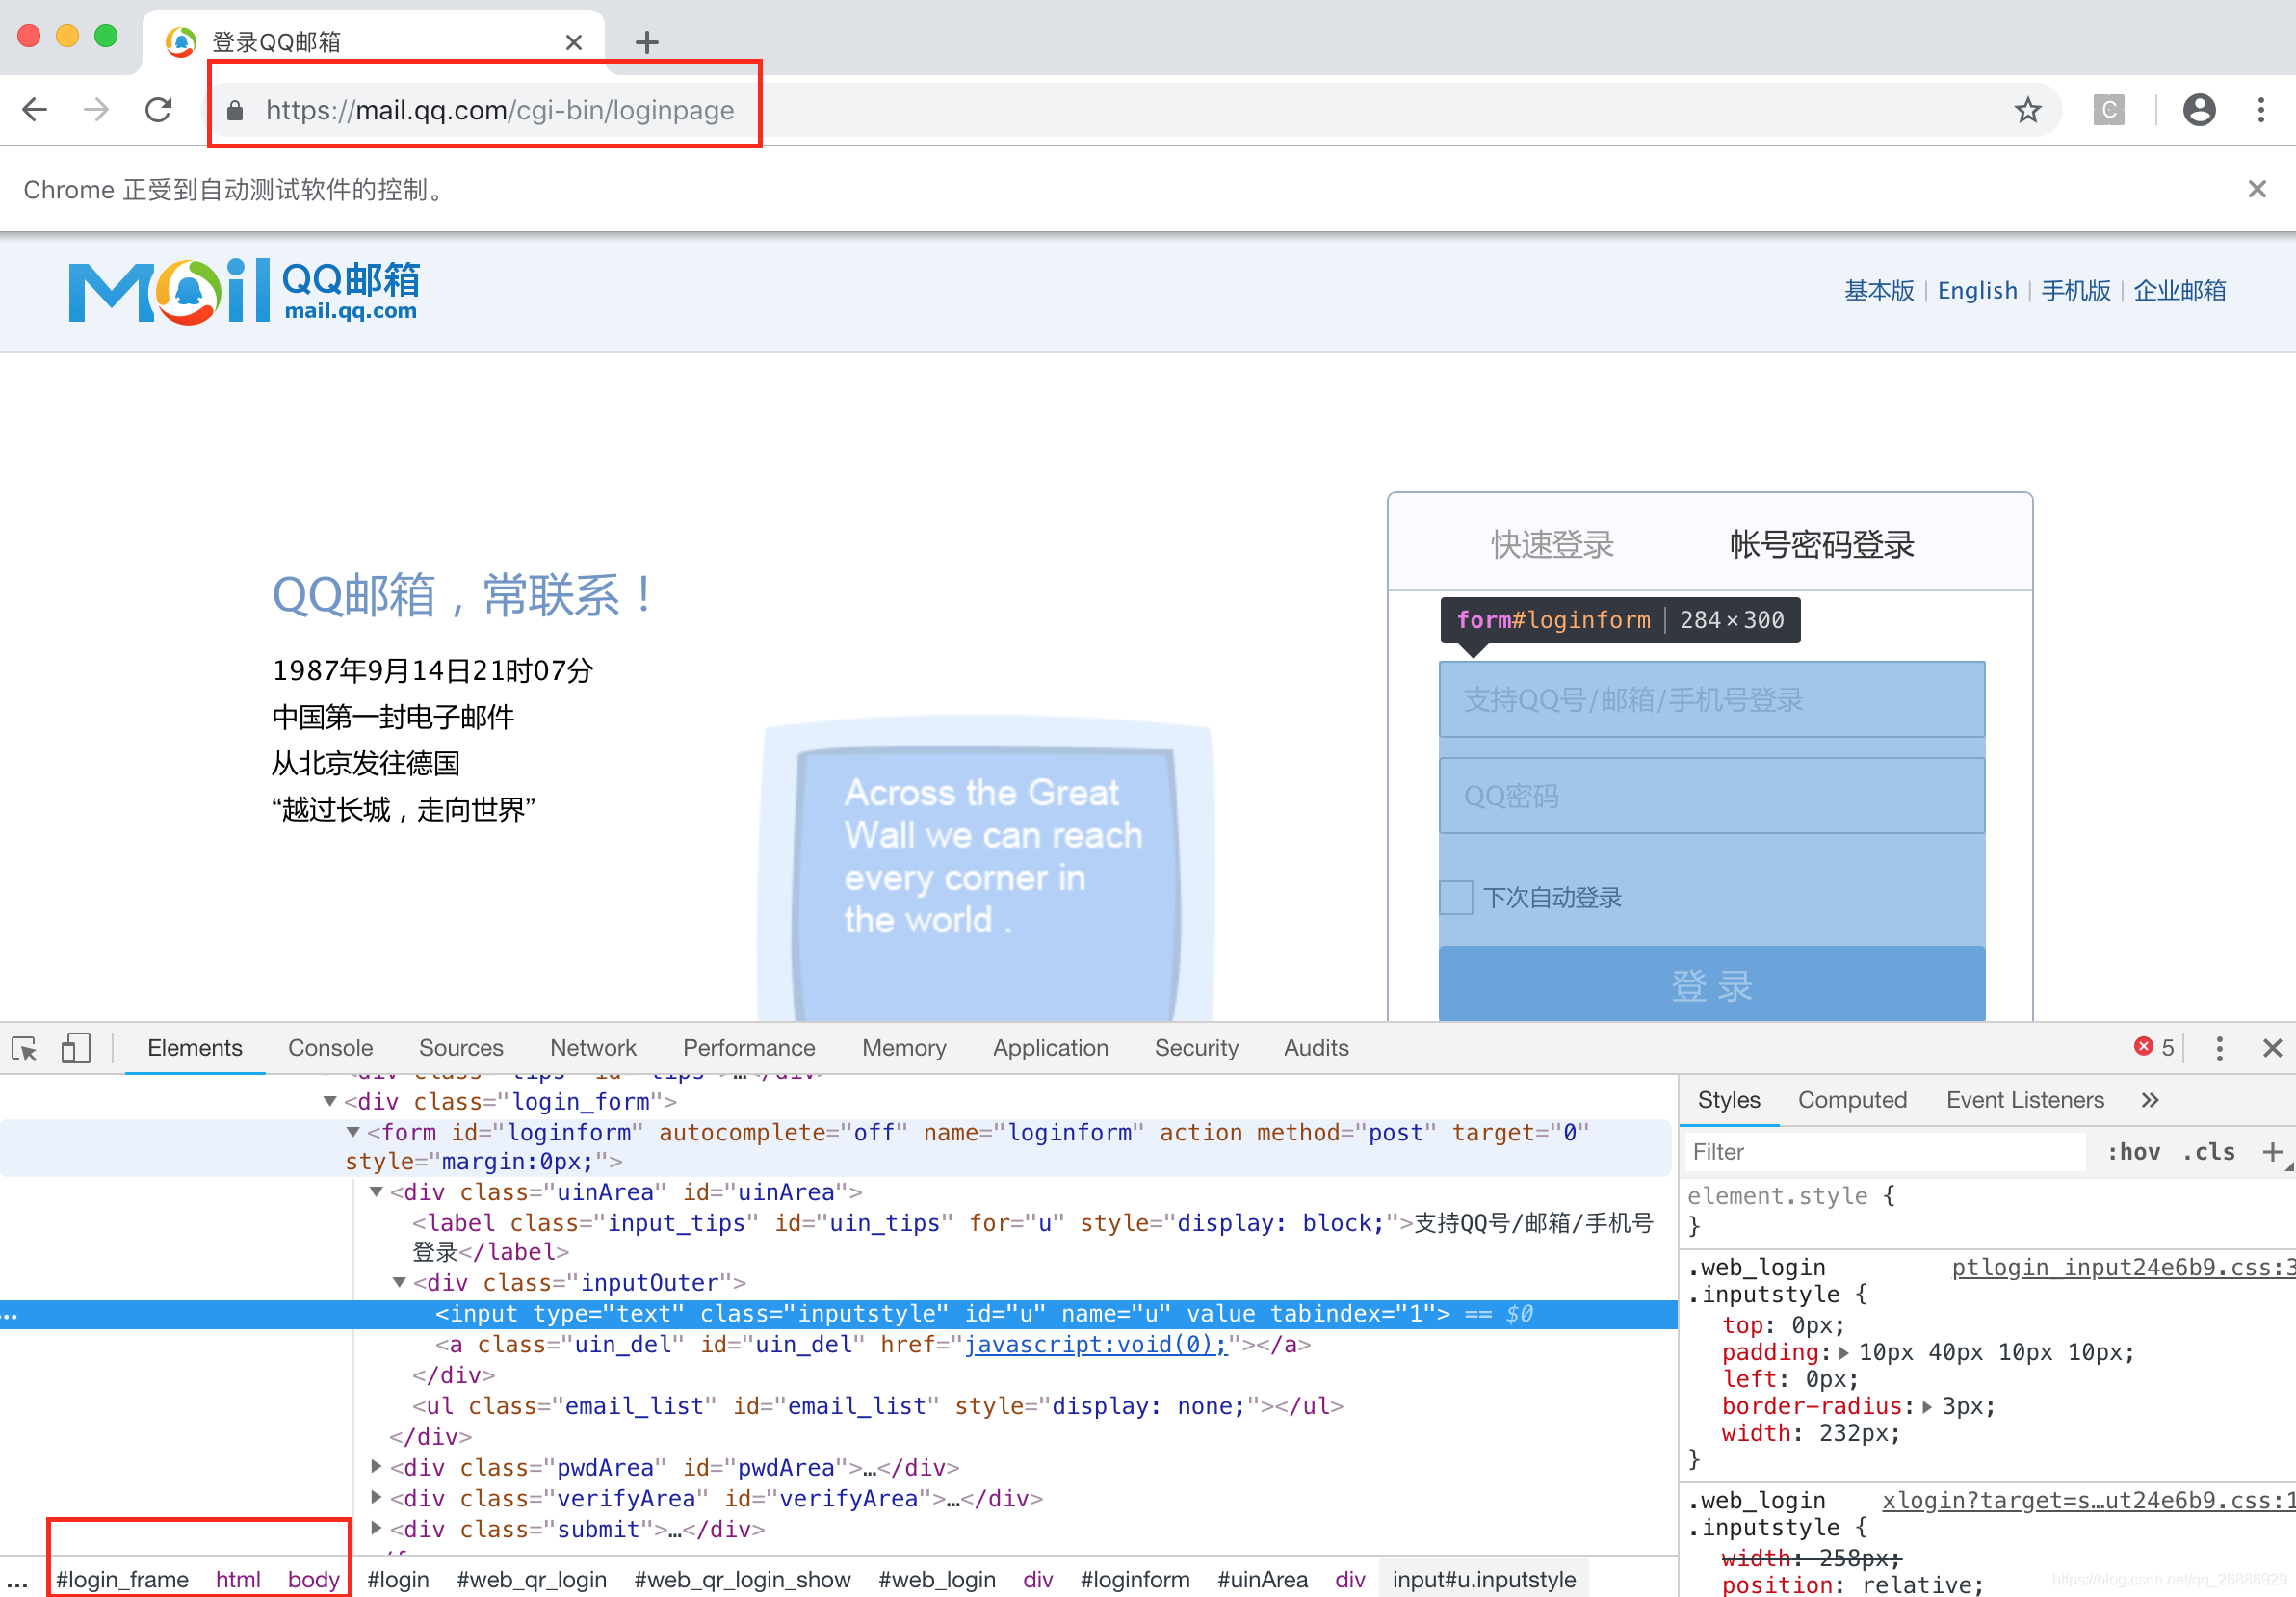This screenshot has width=2296, height=1597.
Task: Activate the DevTools element inspector picker
Action: (25, 1048)
